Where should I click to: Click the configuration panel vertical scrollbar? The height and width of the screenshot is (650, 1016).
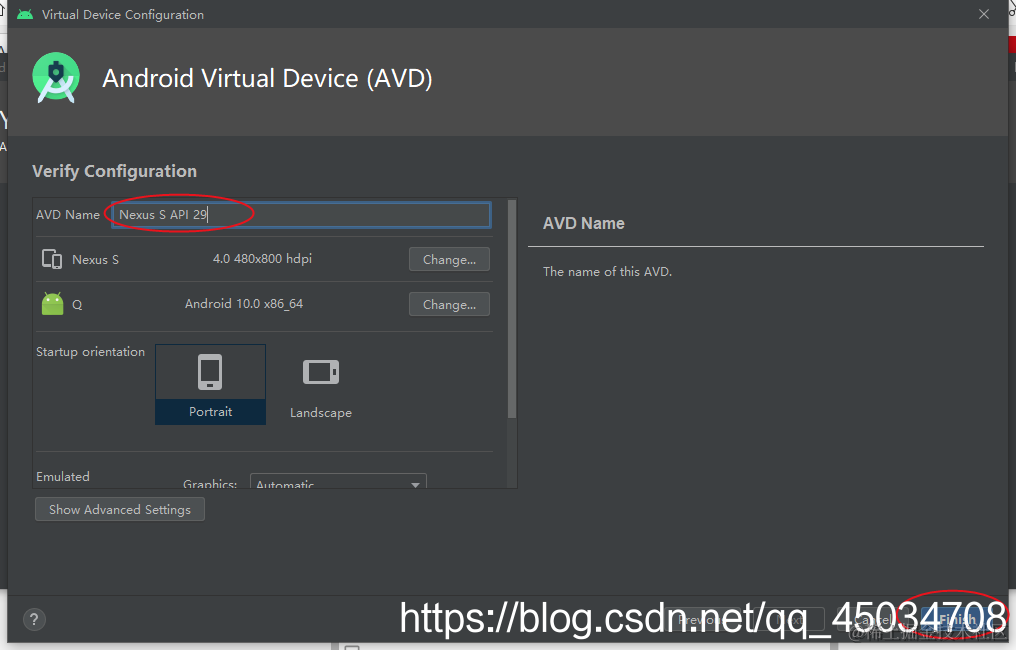pyautogui.click(x=512, y=309)
